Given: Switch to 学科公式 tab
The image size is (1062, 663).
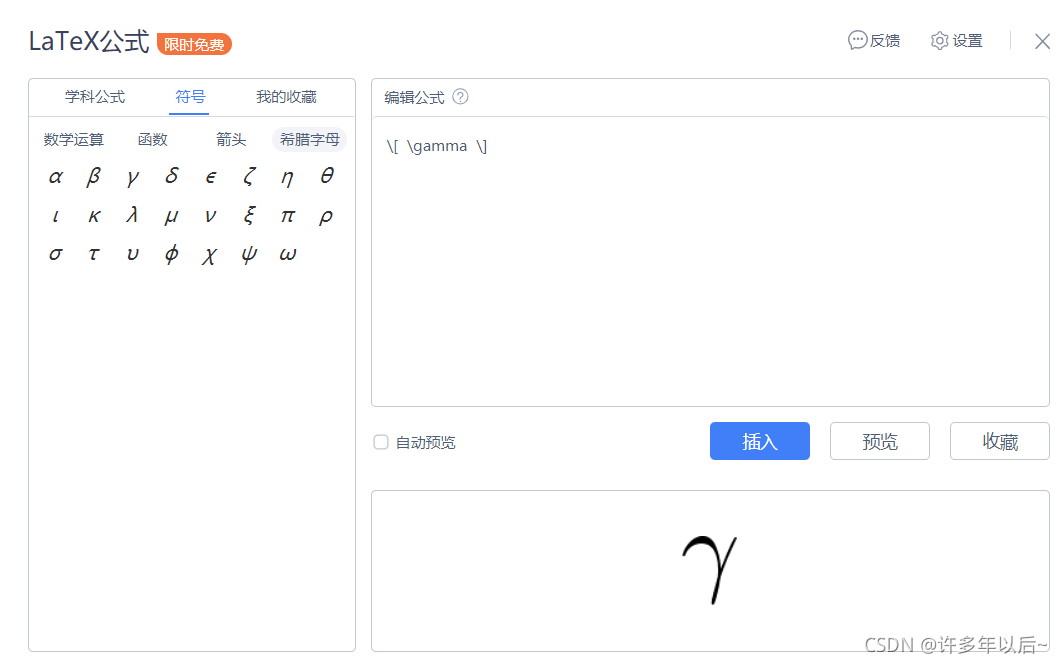Looking at the screenshot, I should pos(95,97).
